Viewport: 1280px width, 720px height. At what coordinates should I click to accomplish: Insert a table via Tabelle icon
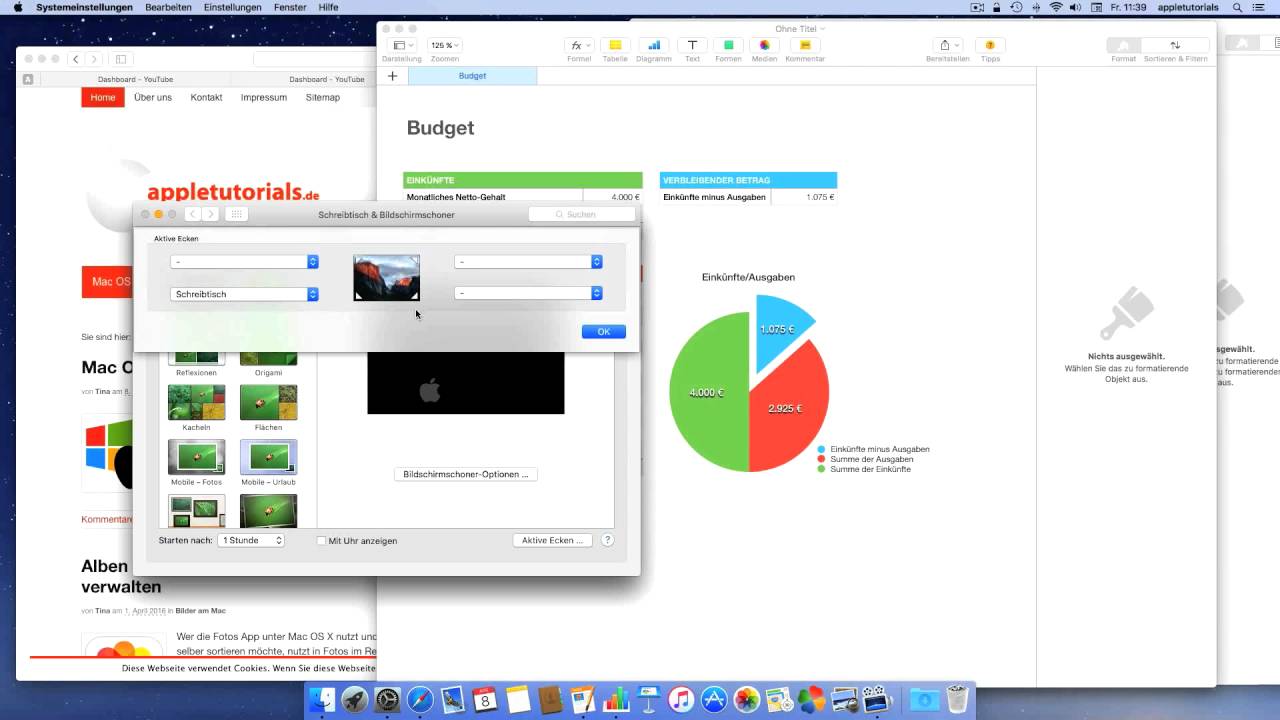[615, 46]
